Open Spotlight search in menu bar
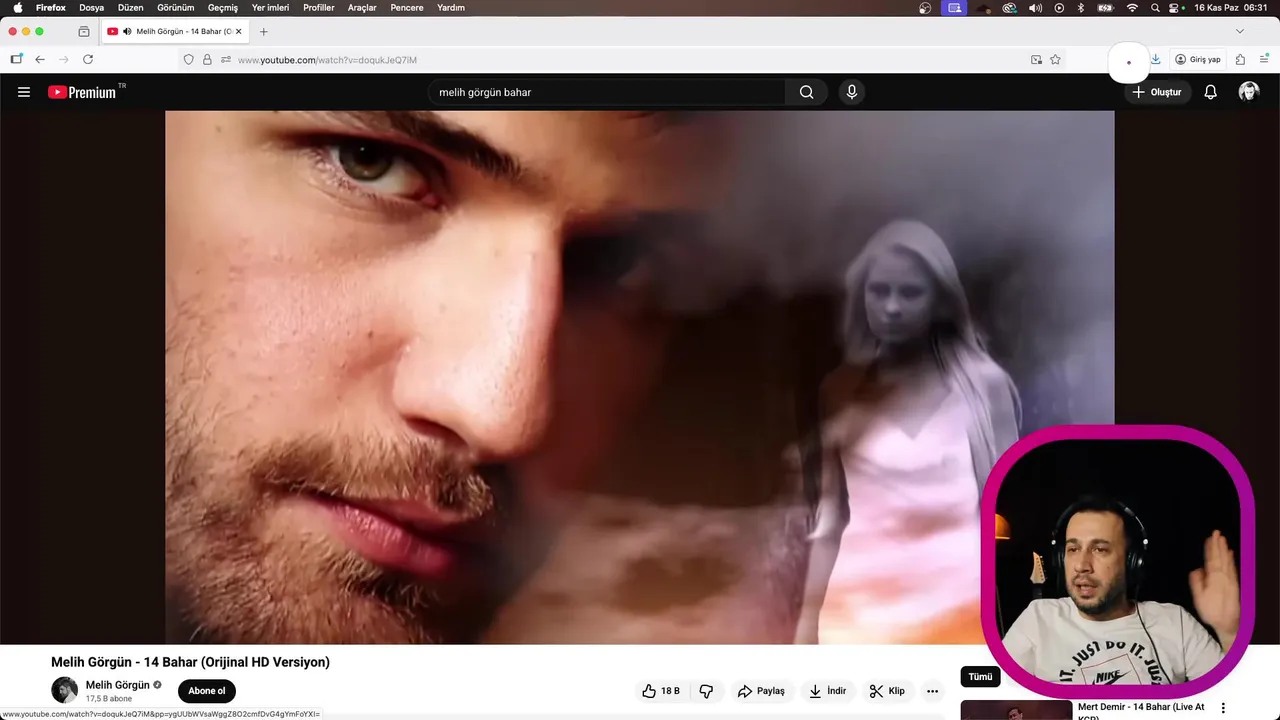Screen dimensions: 1280x720 [x=1155, y=8]
